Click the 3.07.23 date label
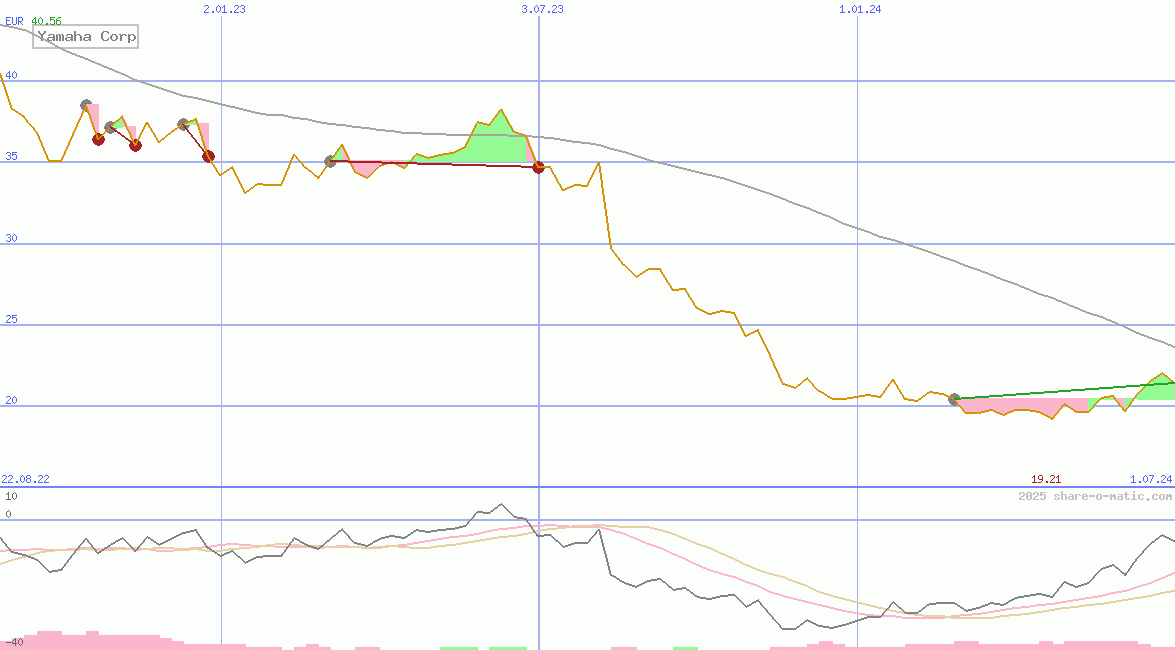The width and height of the screenshot is (1175, 650). [x=543, y=9]
